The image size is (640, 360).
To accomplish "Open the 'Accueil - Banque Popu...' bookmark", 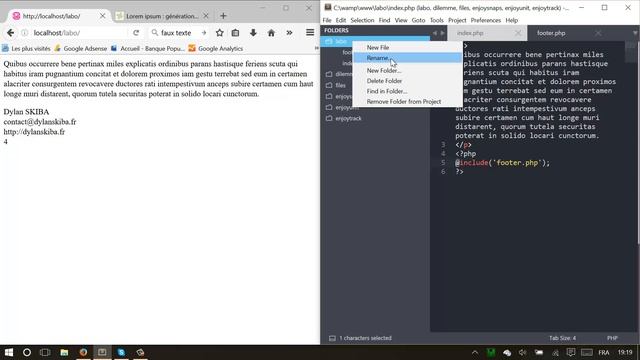I will click(x=148, y=49).
